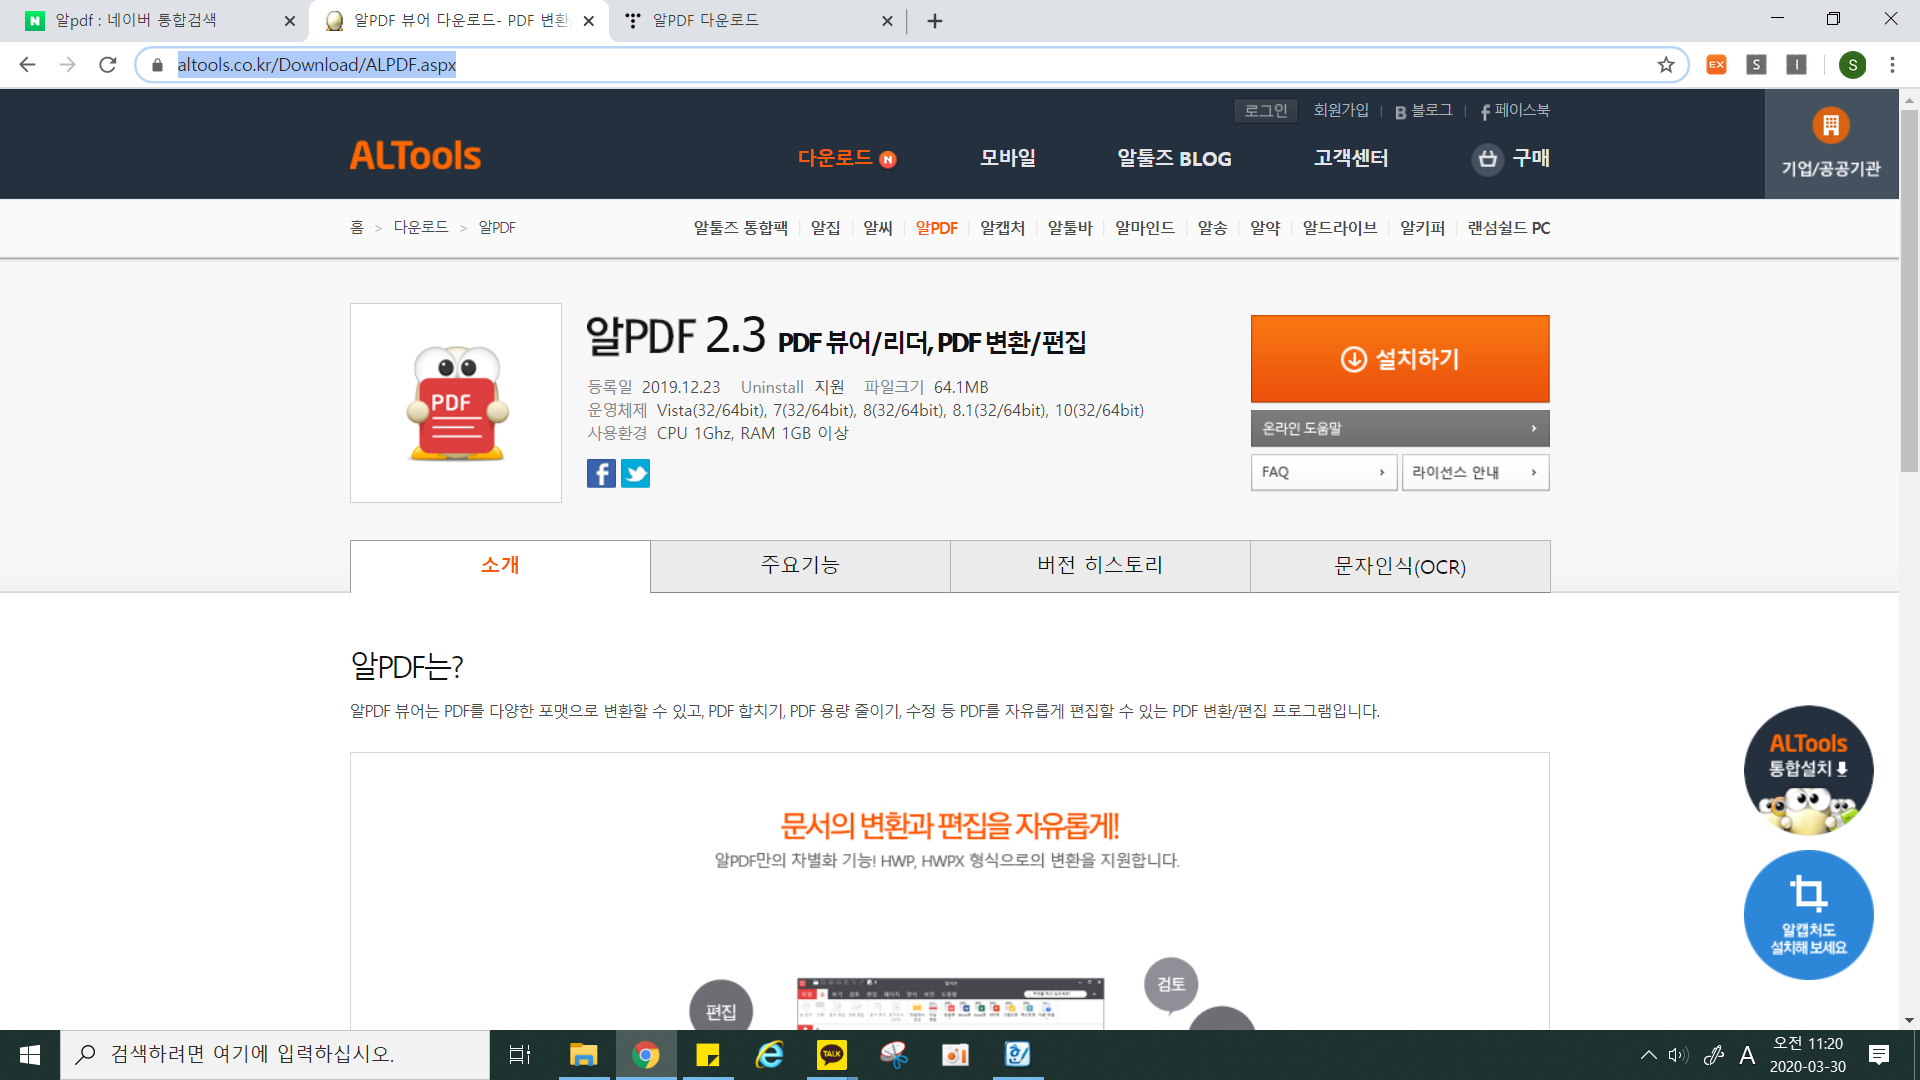Open KakaoTalk from the taskbar
Viewport: 1920px width, 1080px height.
pyautogui.click(x=831, y=1054)
